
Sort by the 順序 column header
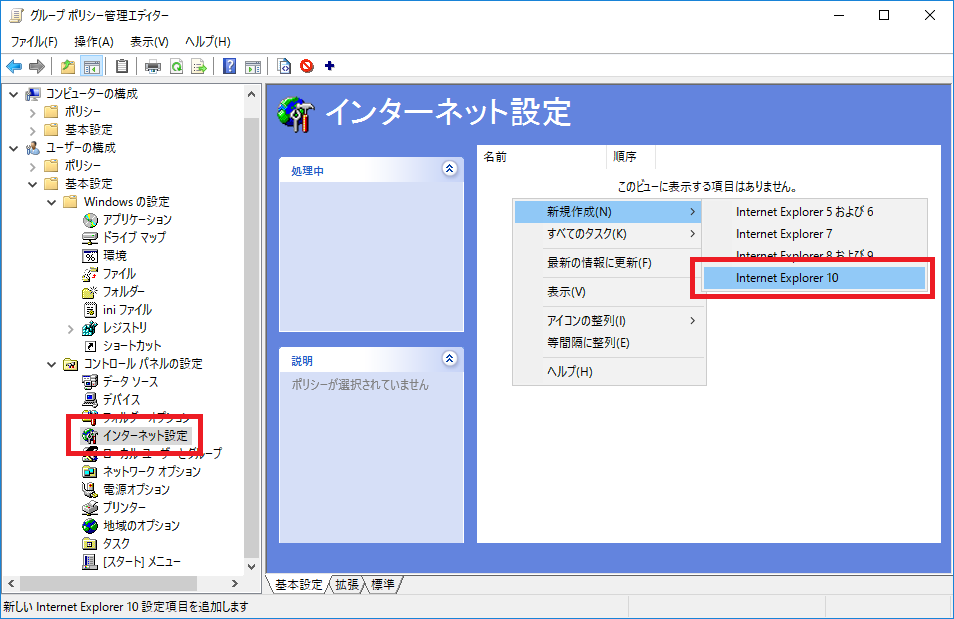631,157
